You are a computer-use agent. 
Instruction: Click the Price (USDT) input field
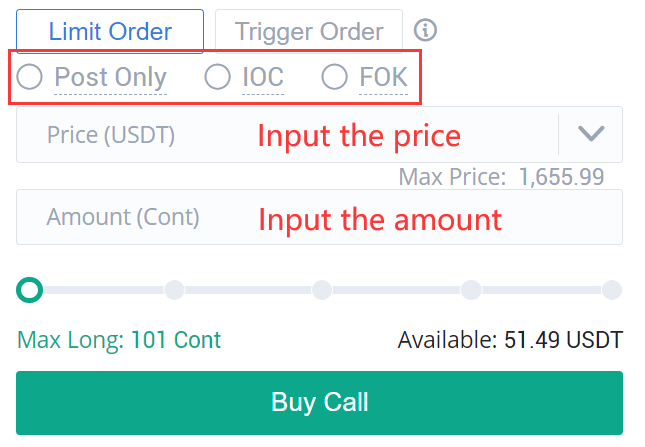tap(319, 134)
